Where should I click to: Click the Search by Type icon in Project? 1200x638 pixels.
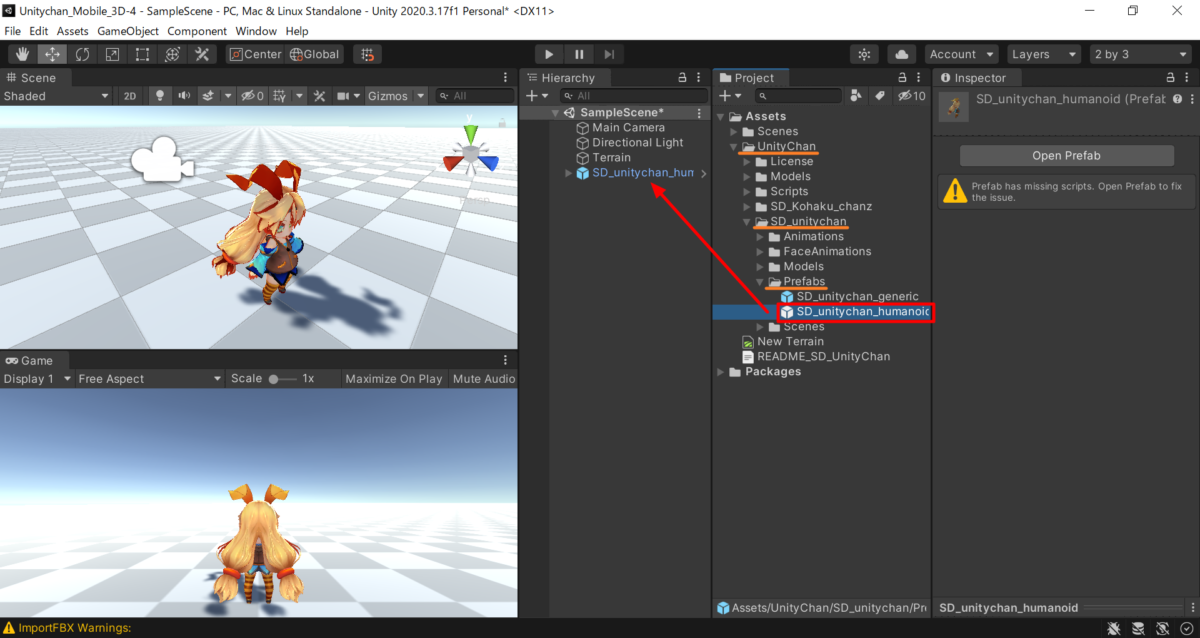[x=856, y=96]
